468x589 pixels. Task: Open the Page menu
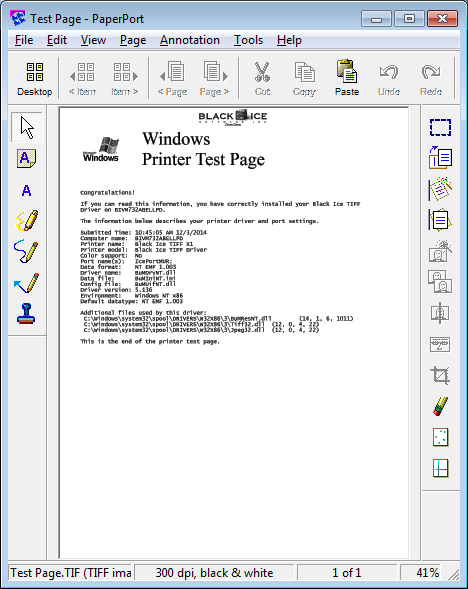click(x=133, y=40)
